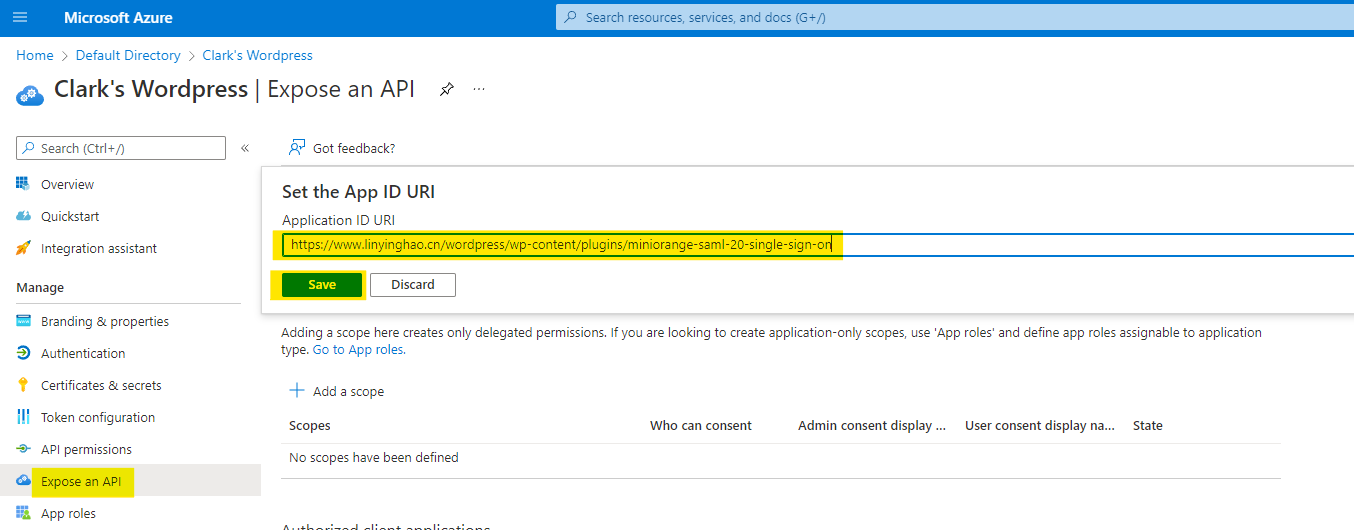Image resolution: width=1354 pixels, height=530 pixels.
Task: Pin the Expose an API page
Action: tap(447, 89)
